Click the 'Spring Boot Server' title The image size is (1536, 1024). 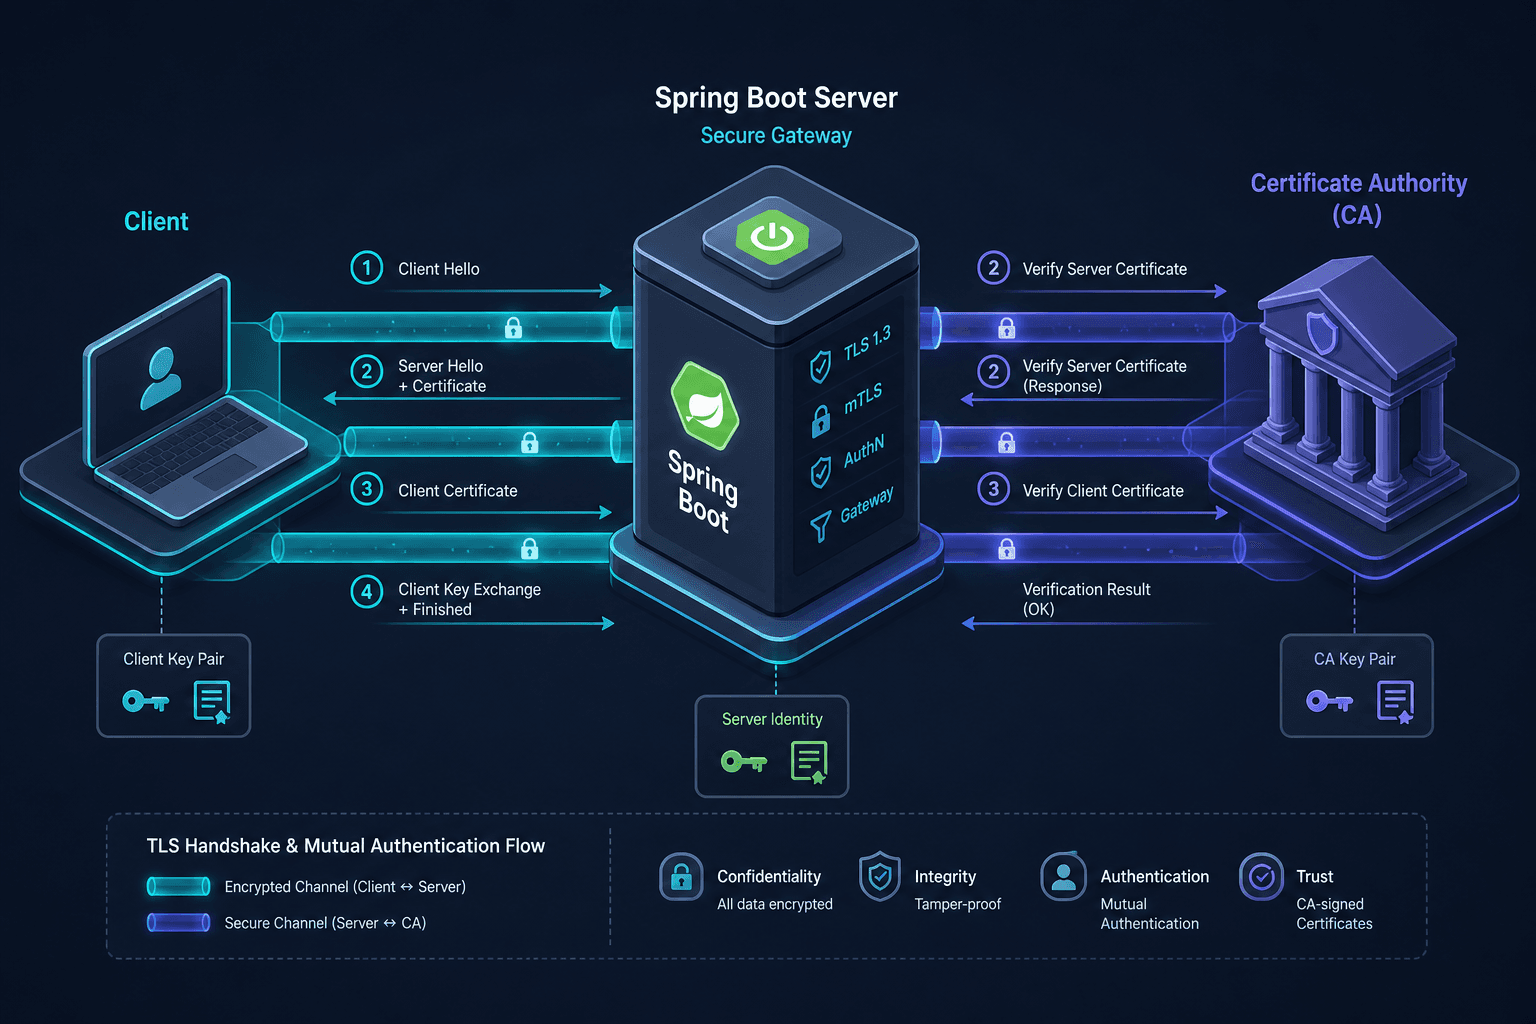point(776,98)
